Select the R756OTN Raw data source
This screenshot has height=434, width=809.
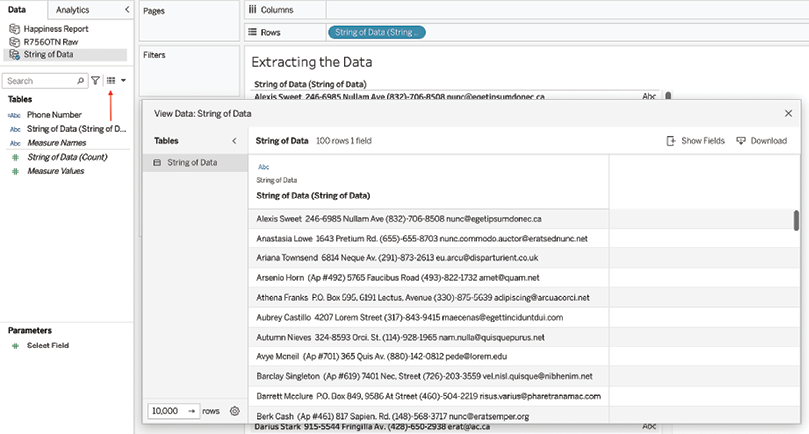51,42
